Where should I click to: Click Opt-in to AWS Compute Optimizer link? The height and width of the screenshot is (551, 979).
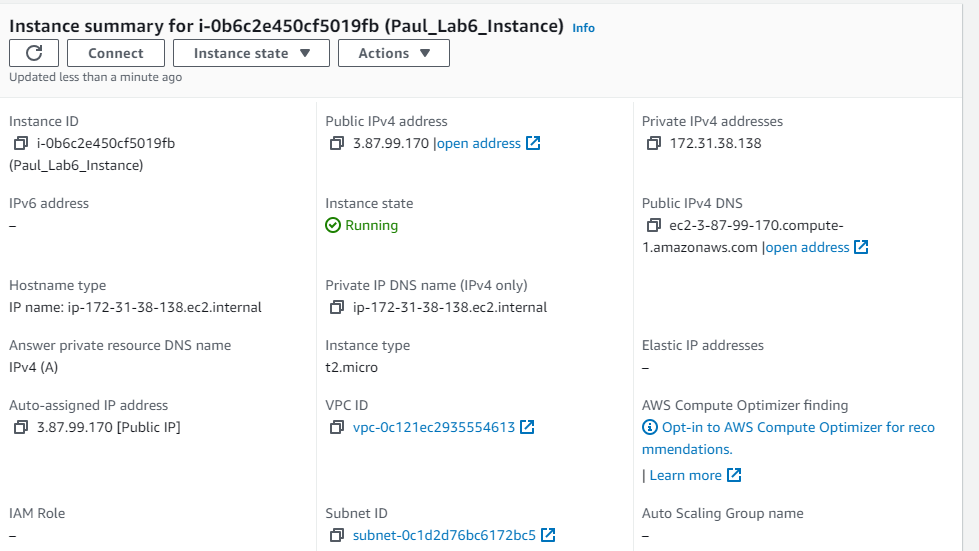(x=798, y=427)
